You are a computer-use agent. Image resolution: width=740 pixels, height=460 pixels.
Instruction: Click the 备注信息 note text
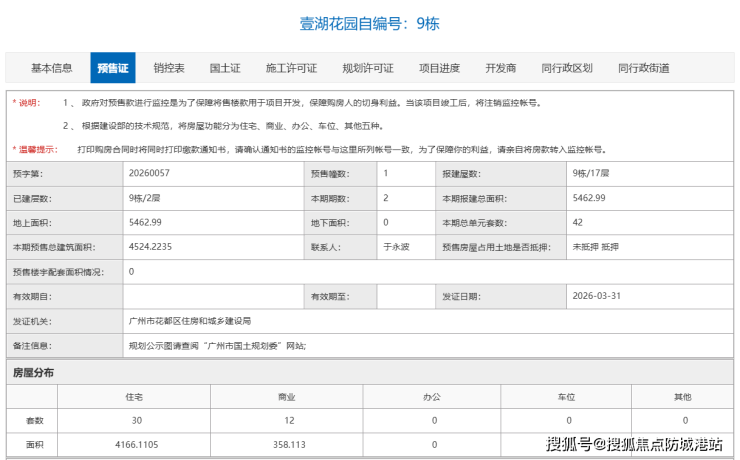[x=218, y=346]
